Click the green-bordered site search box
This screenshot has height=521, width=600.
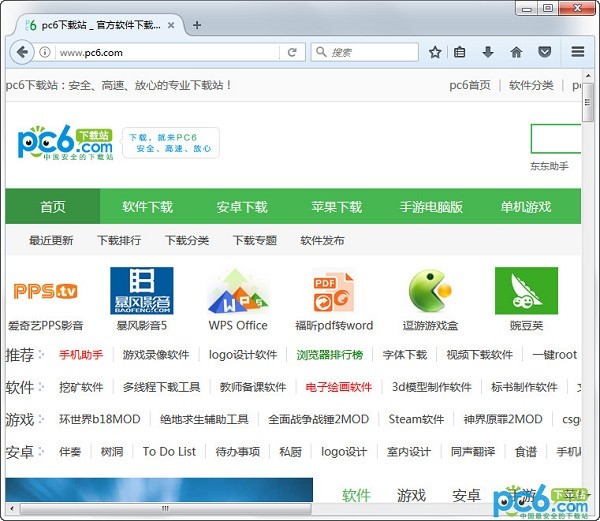pyautogui.click(x=556, y=138)
